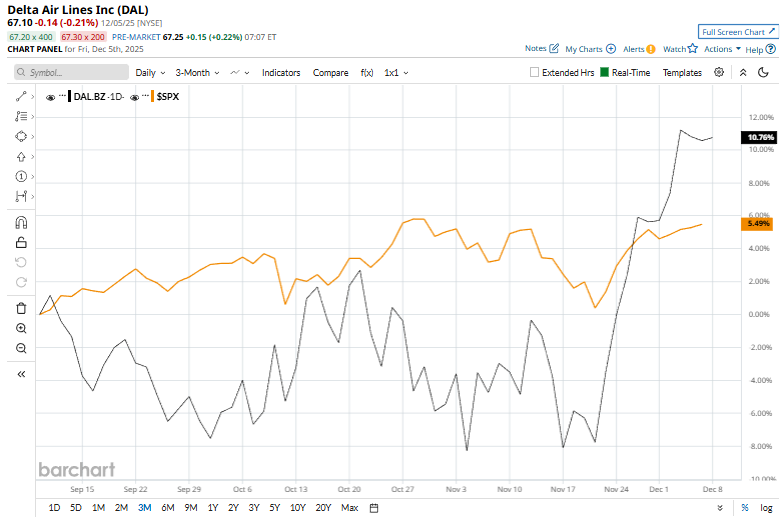This screenshot has width=782, height=522.
Task: Click the Watch star icon
Action: [693, 48]
